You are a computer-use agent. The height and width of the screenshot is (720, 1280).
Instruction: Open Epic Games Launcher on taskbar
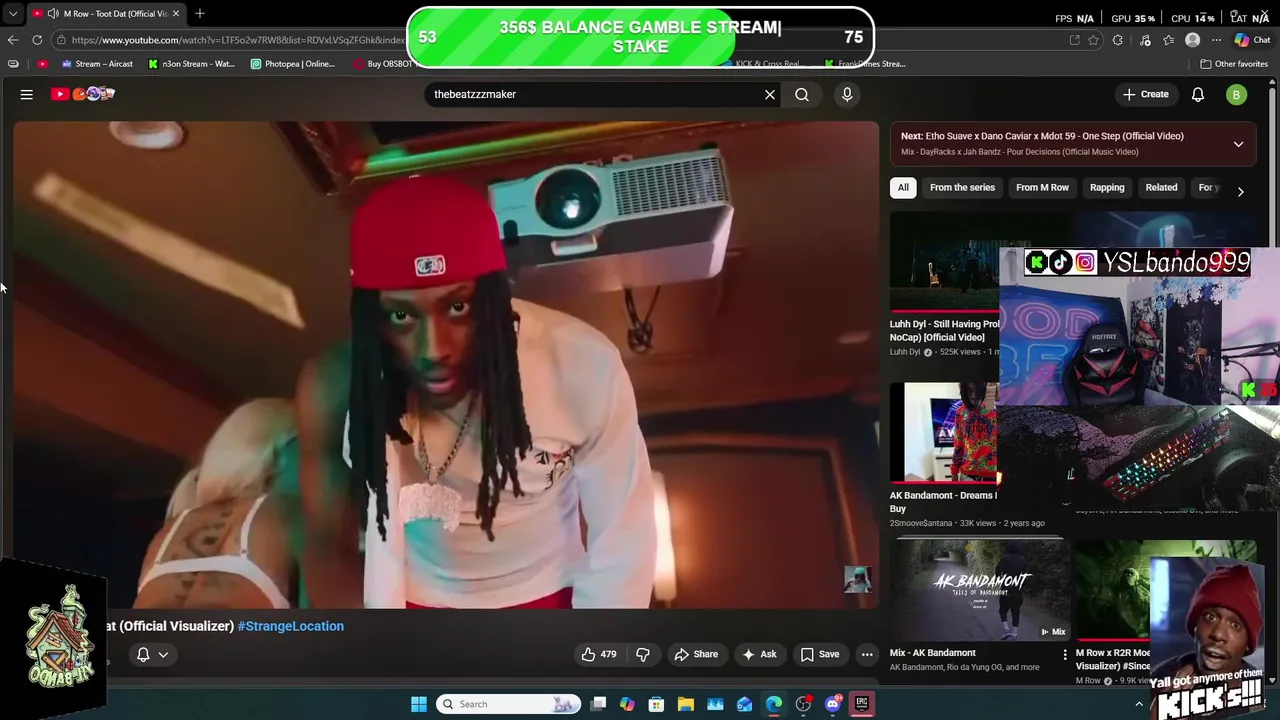(862, 704)
